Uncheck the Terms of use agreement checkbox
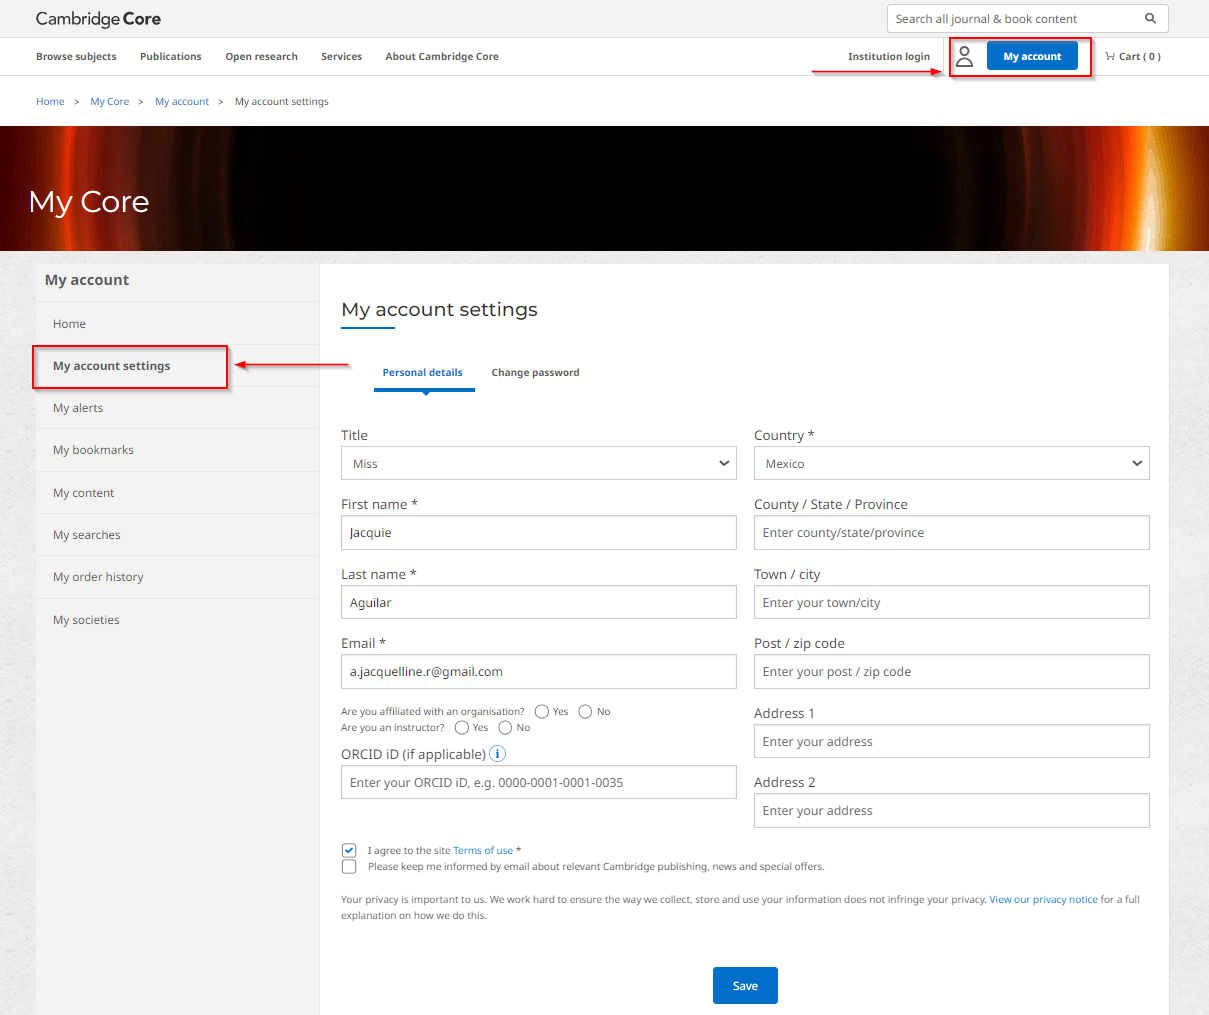Image resolution: width=1209 pixels, height=1015 pixels. click(348, 849)
